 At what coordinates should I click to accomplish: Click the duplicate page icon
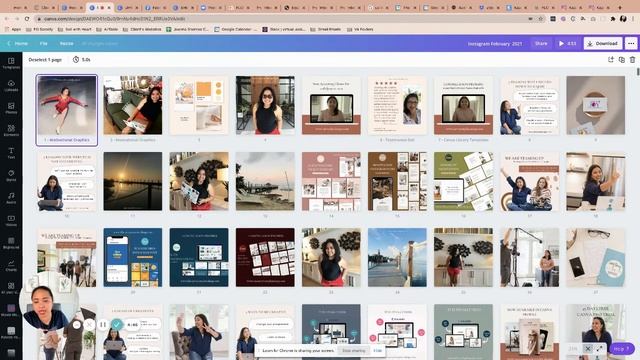[622, 60]
